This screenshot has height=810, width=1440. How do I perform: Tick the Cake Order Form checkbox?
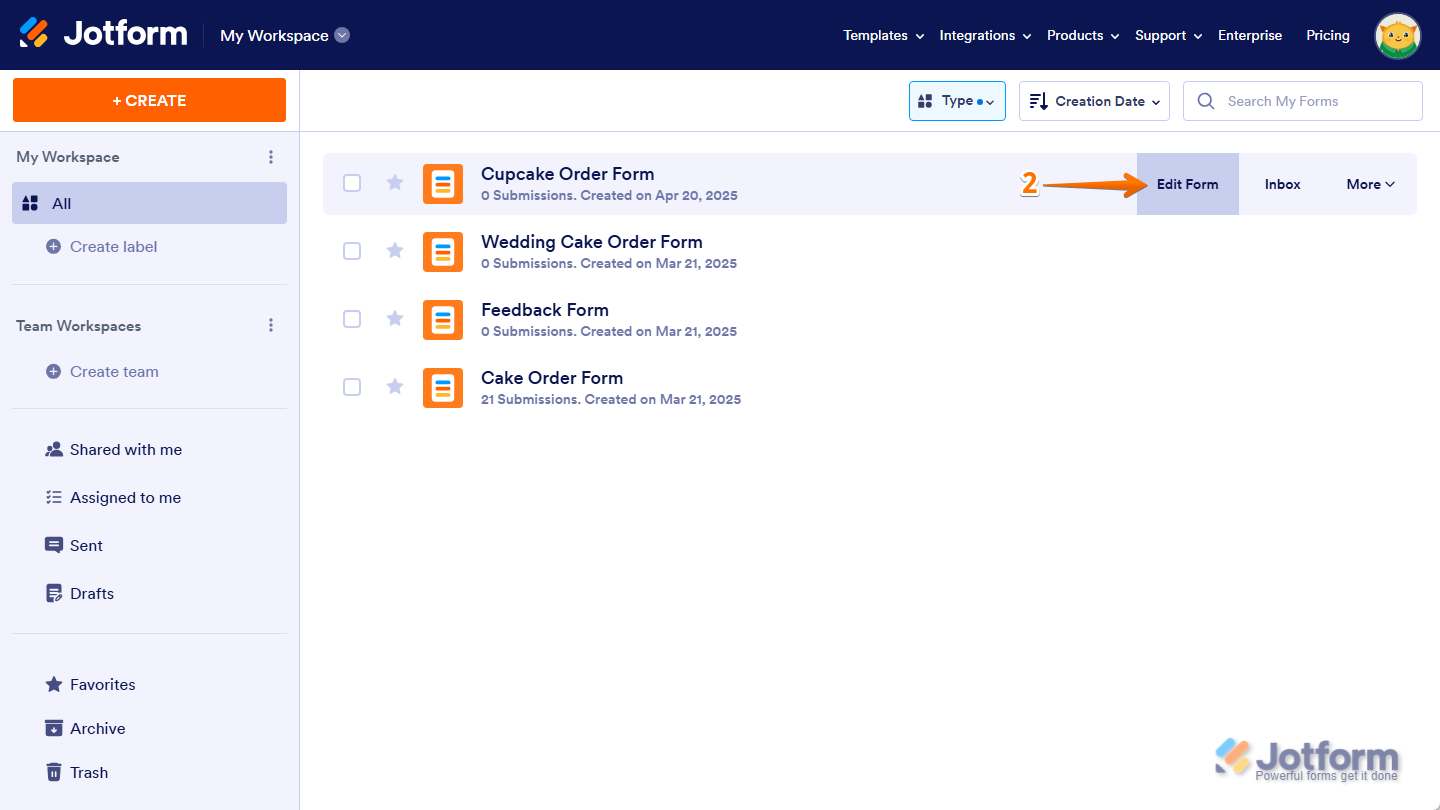pyautogui.click(x=352, y=387)
